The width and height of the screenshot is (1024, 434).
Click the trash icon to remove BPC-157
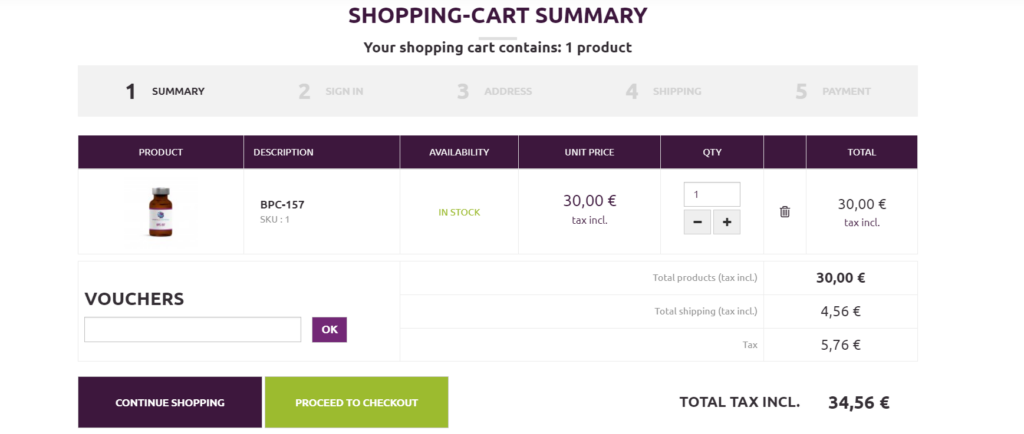pos(785,212)
